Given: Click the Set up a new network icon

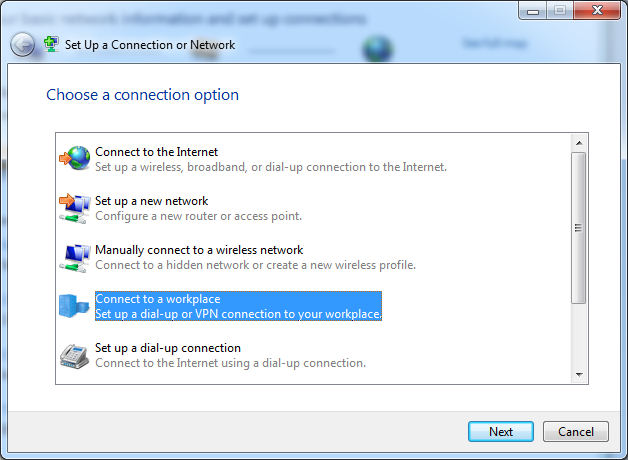Looking at the screenshot, I should tap(74, 208).
